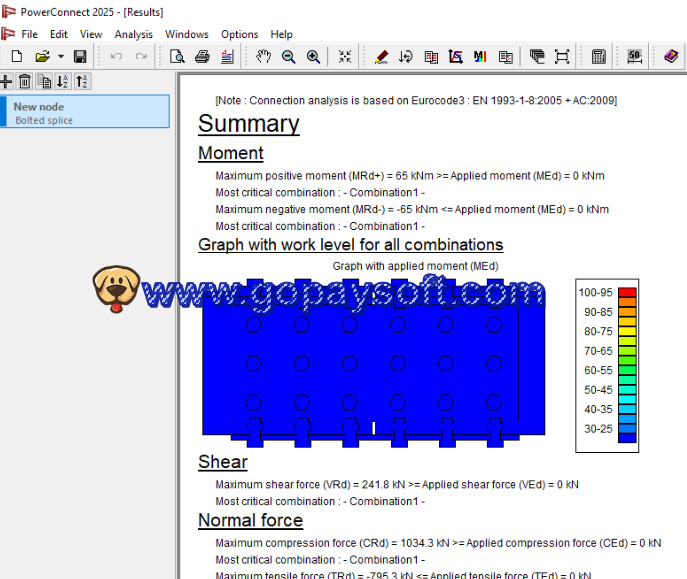The height and width of the screenshot is (579, 687).
Task: Click the Shear heading
Action: (223, 462)
